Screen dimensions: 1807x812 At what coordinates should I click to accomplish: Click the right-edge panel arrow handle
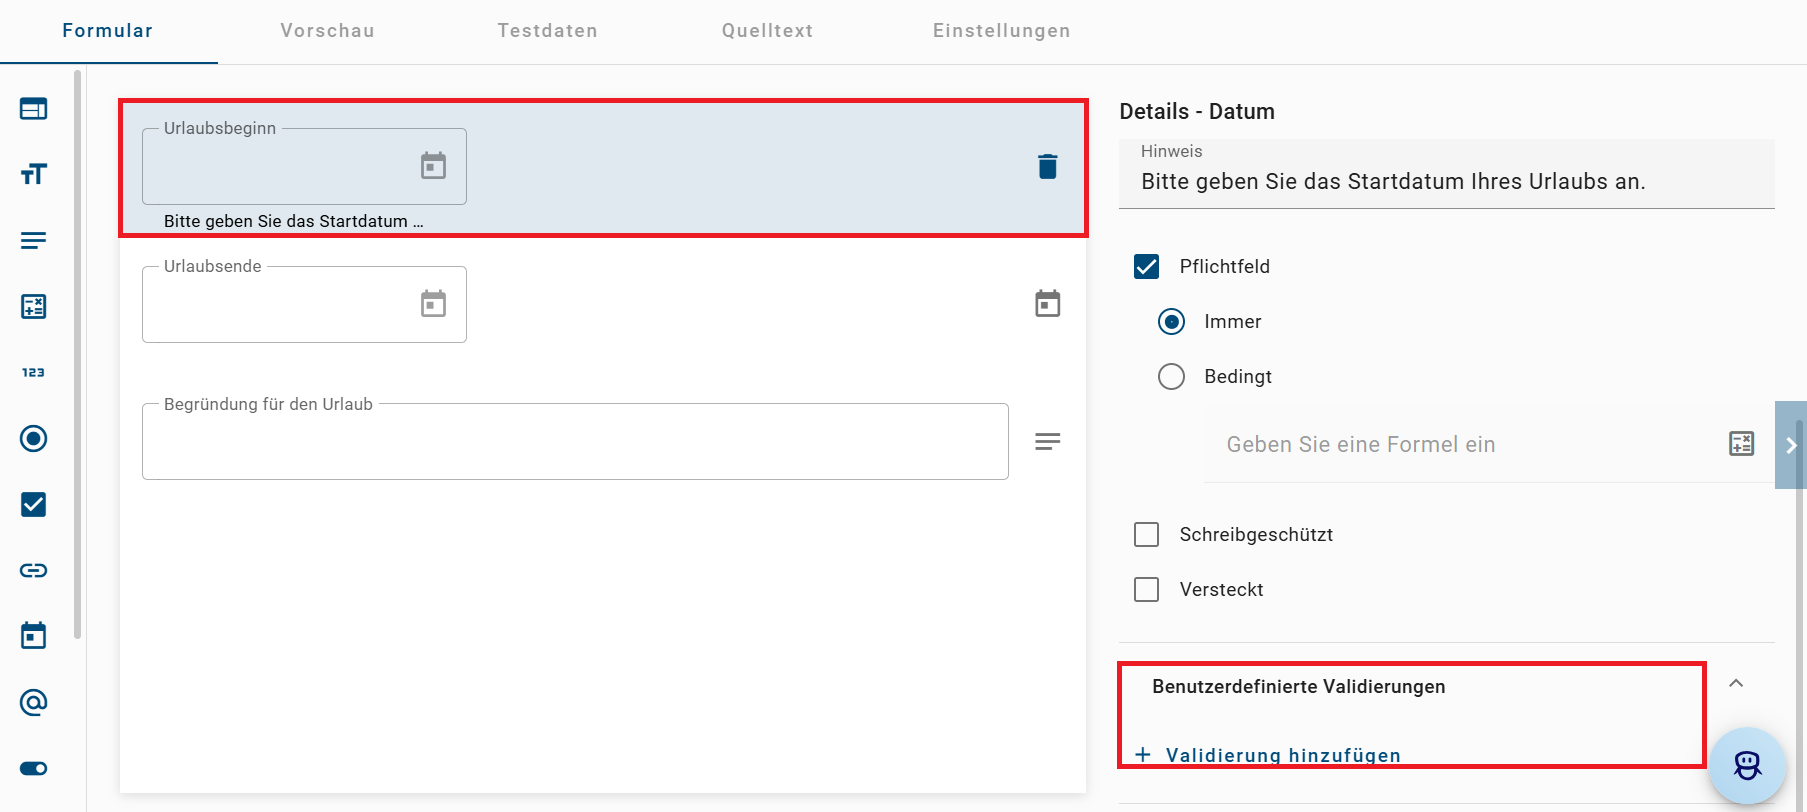(x=1791, y=445)
